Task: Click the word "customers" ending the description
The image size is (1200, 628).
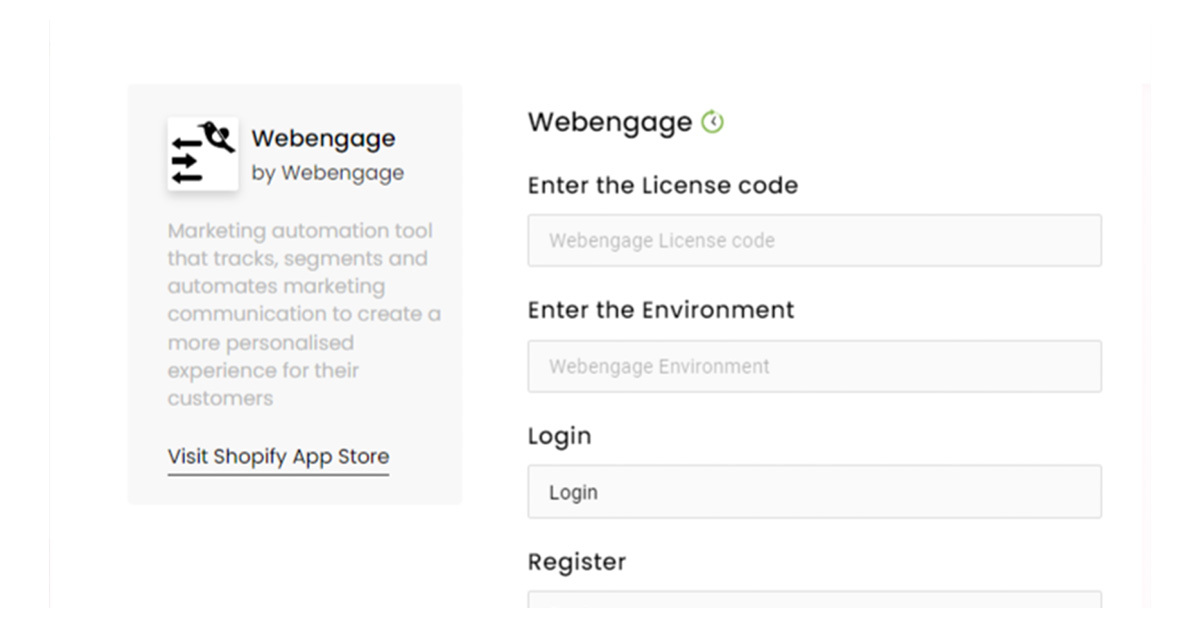Action: click(x=220, y=398)
